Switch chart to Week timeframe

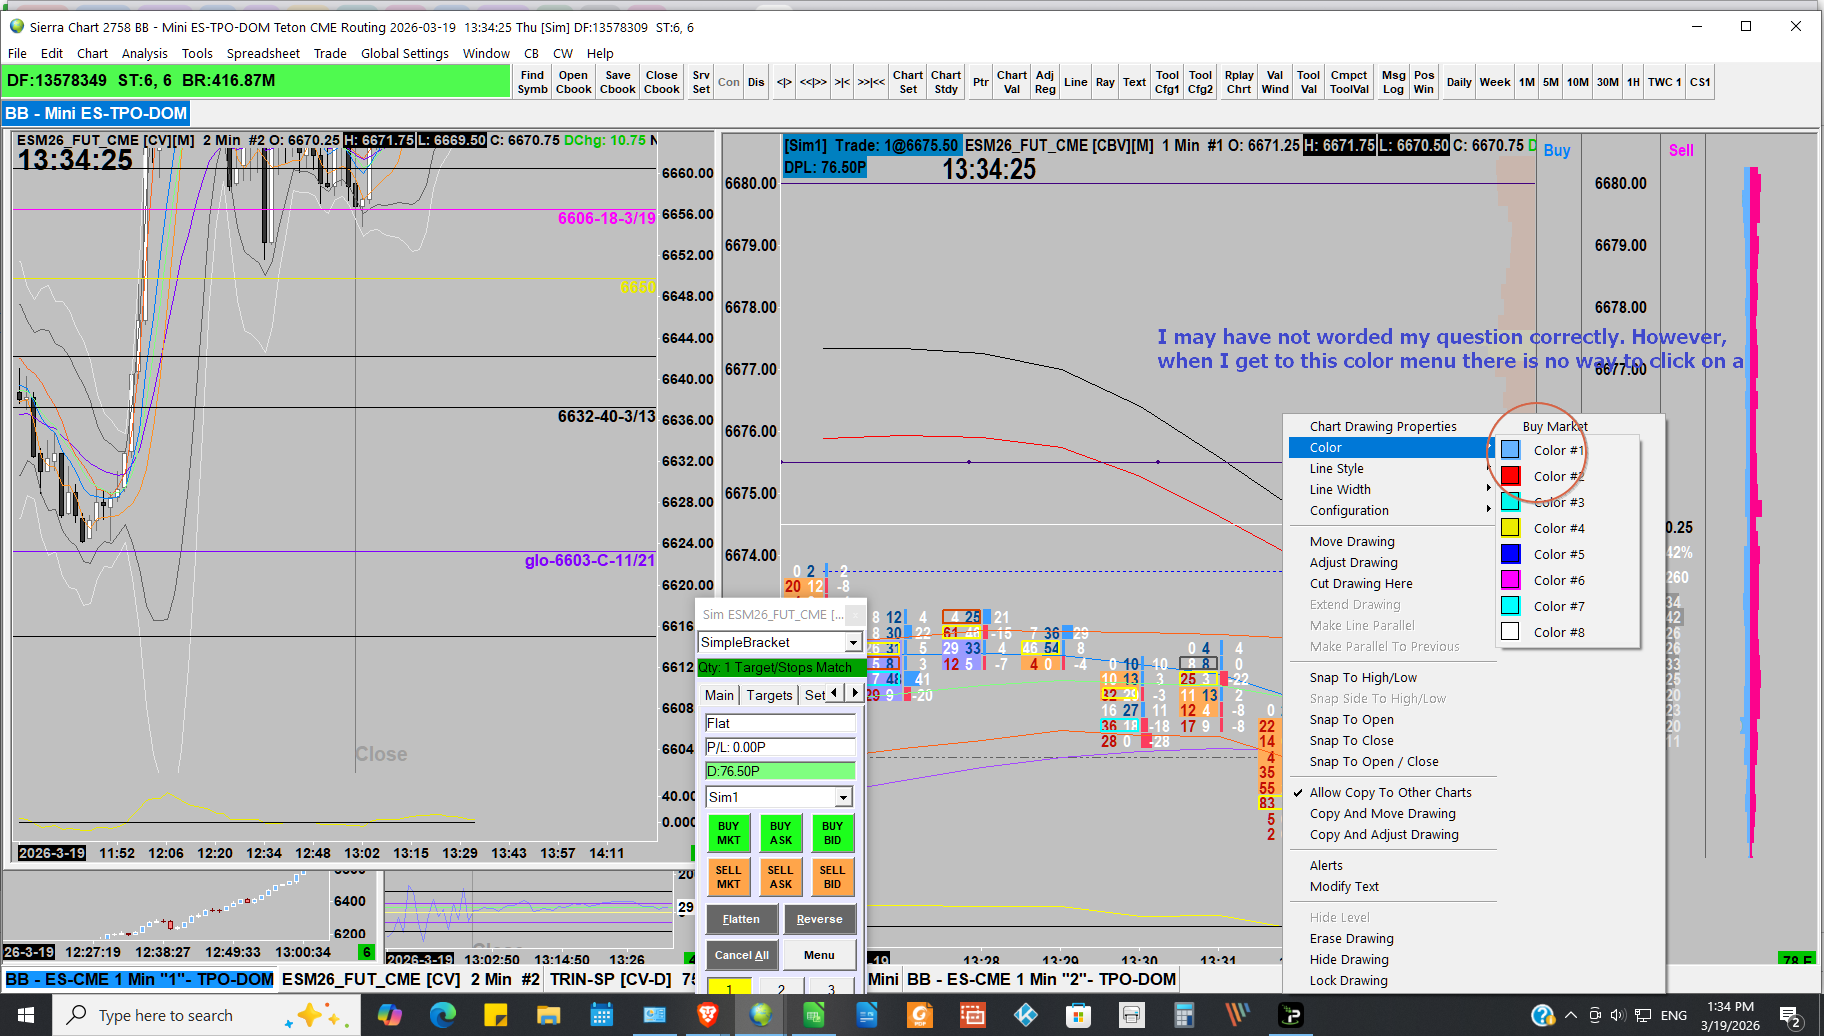pyautogui.click(x=1495, y=82)
